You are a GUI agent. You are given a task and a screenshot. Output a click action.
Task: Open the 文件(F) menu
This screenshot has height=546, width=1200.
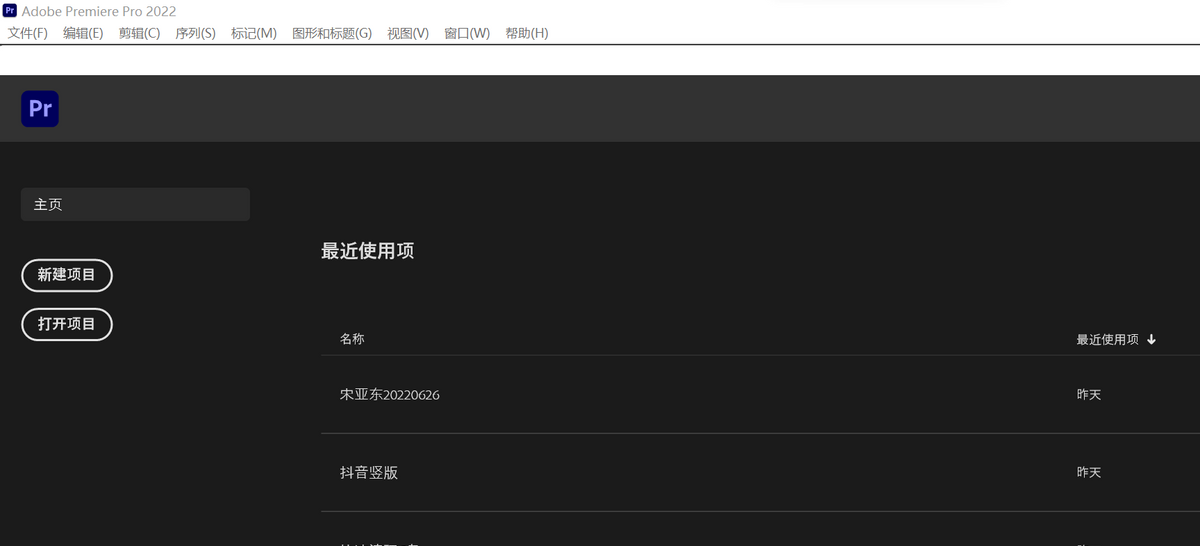coord(28,33)
